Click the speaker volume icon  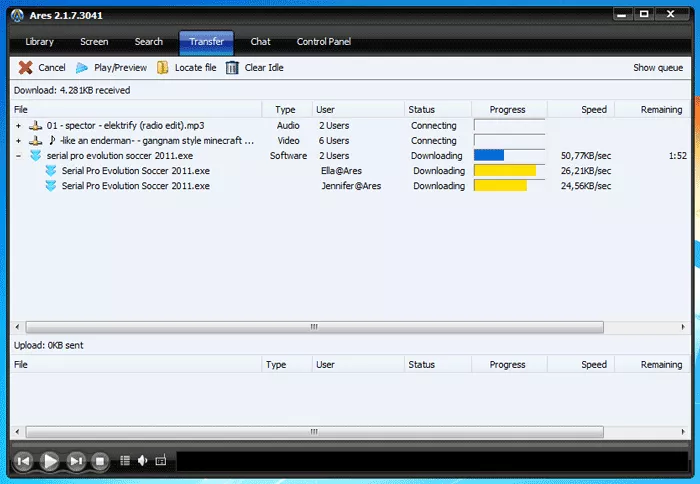point(142,460)
